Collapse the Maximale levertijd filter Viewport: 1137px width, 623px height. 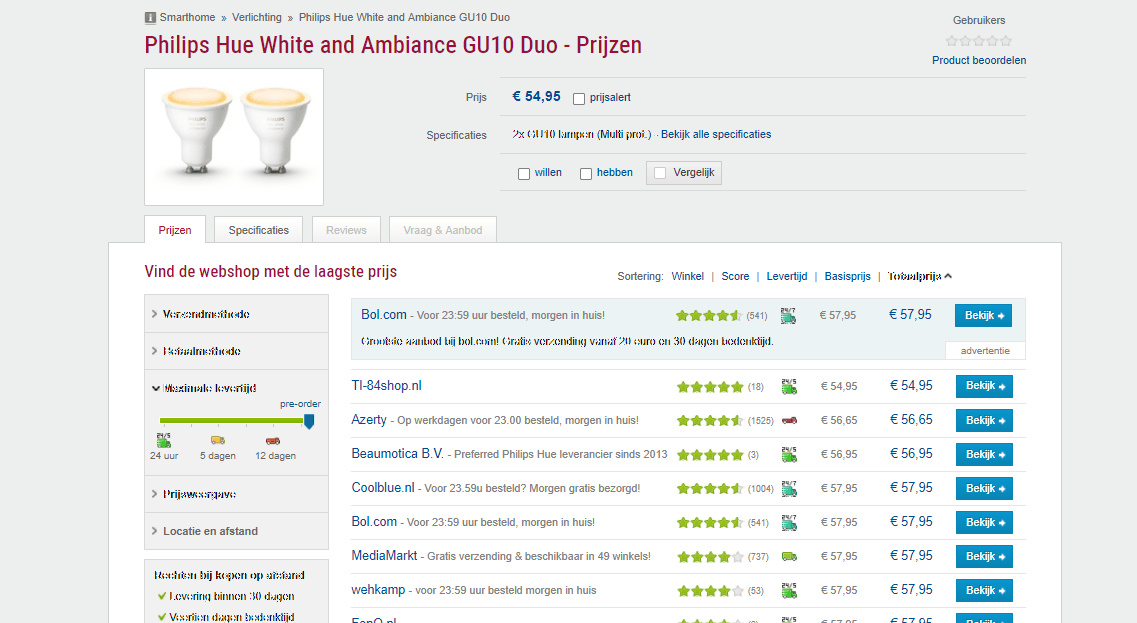pos(203,388)
